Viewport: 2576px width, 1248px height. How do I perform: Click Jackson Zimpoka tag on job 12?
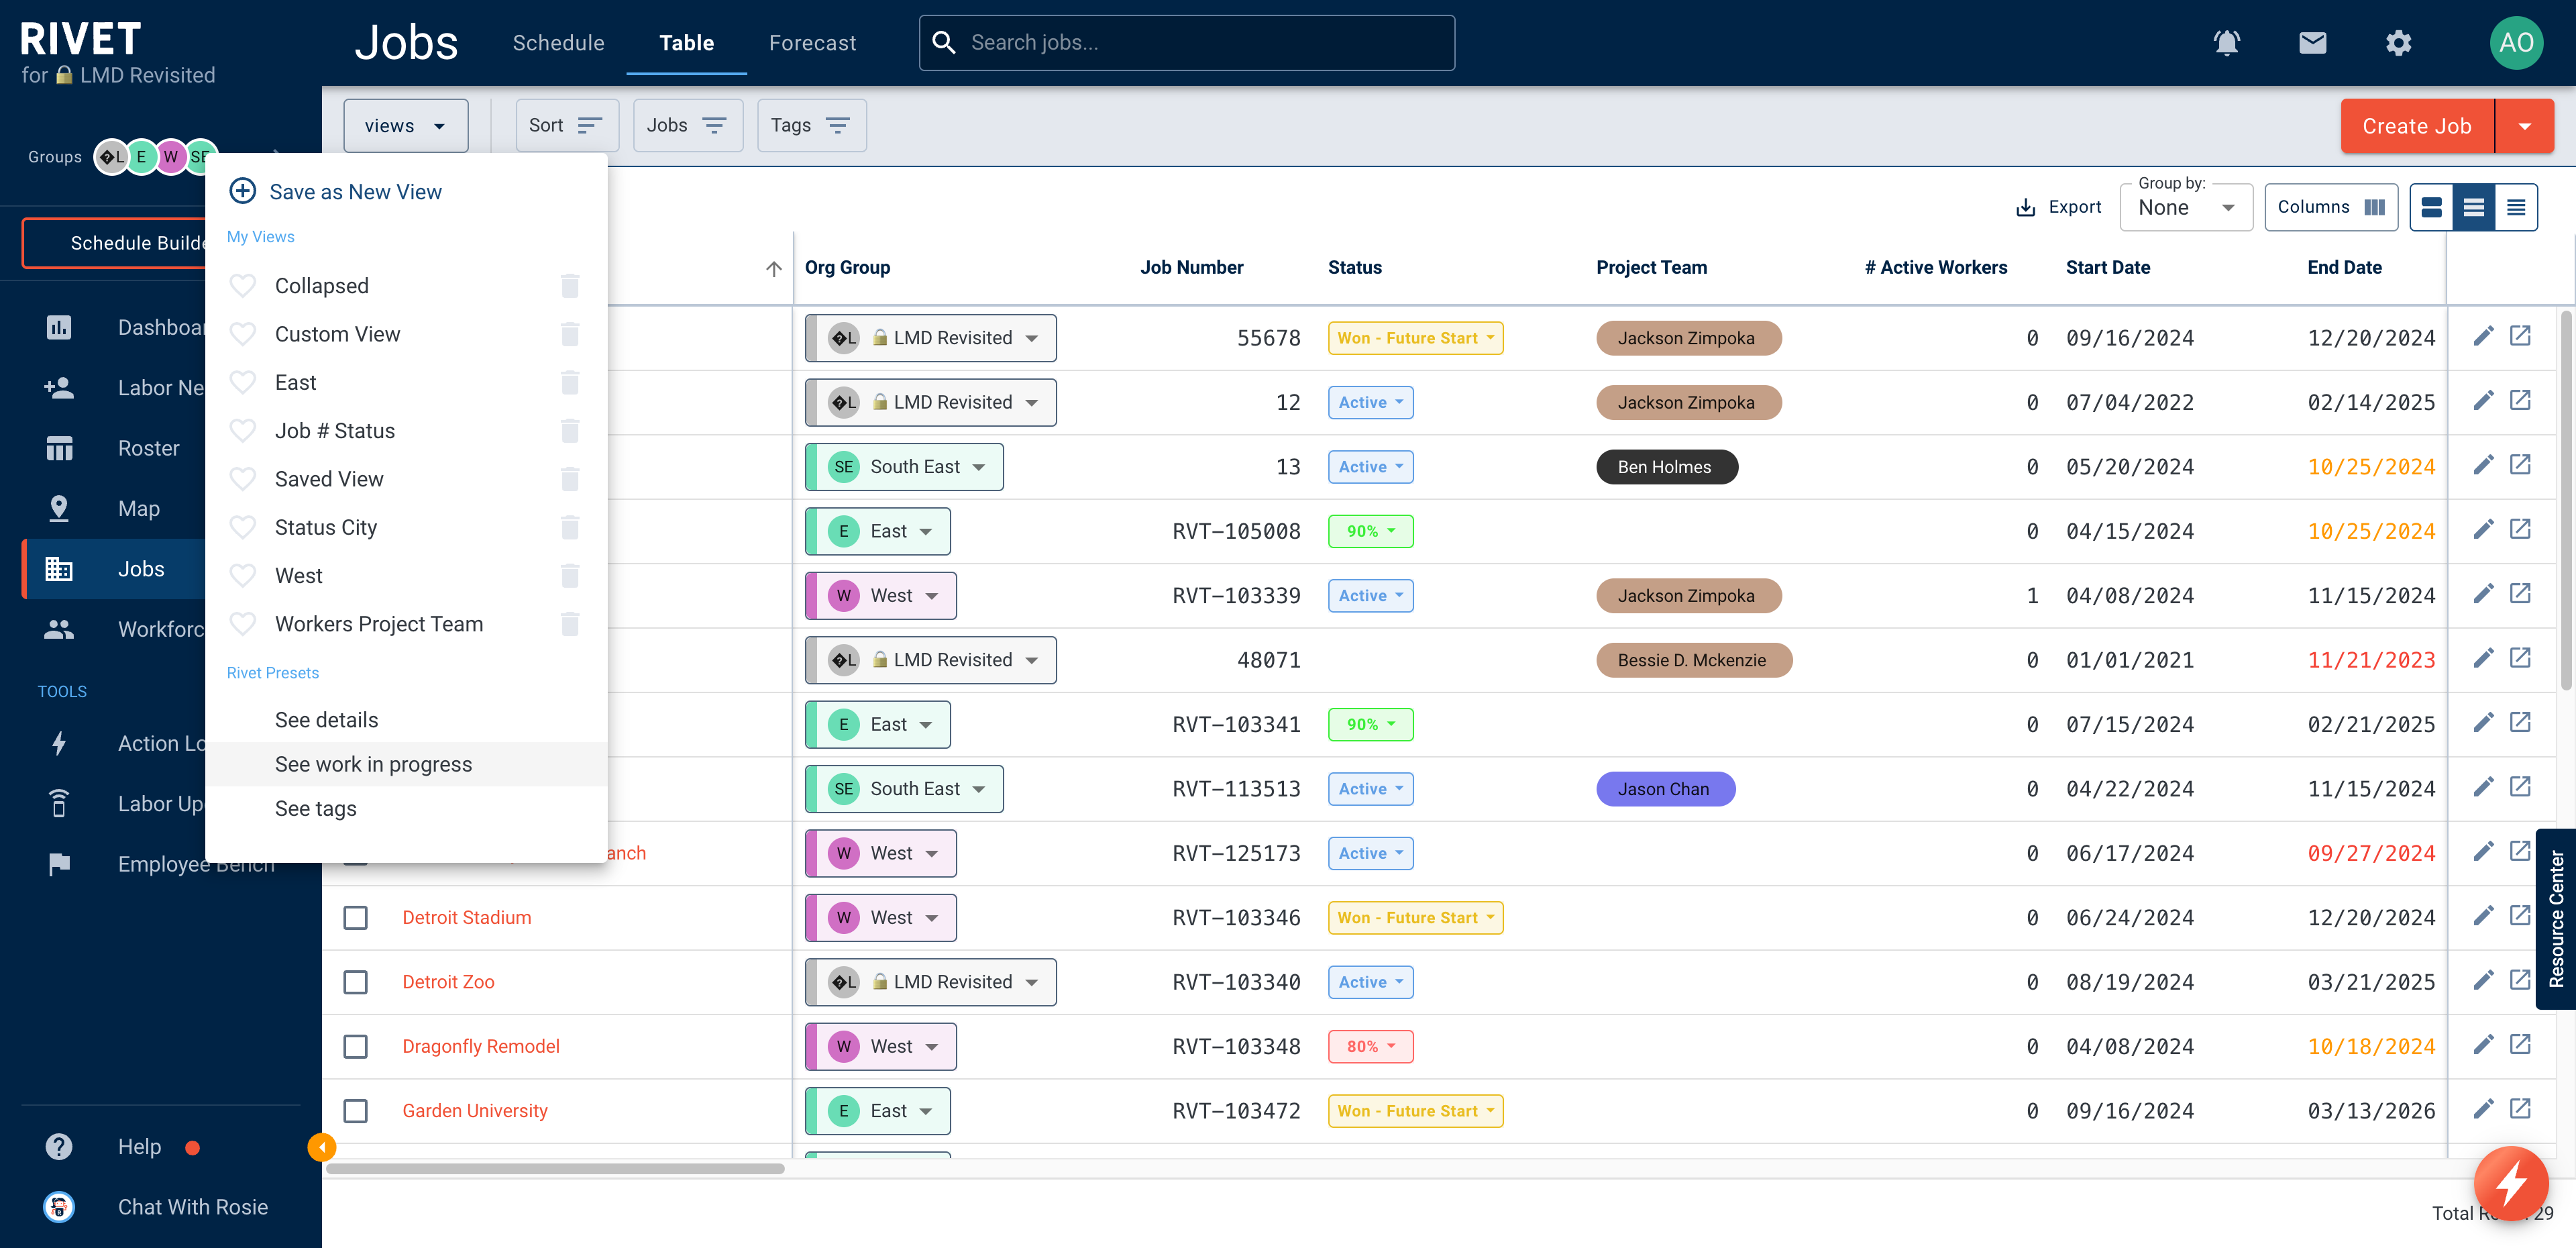point(1688,402)
